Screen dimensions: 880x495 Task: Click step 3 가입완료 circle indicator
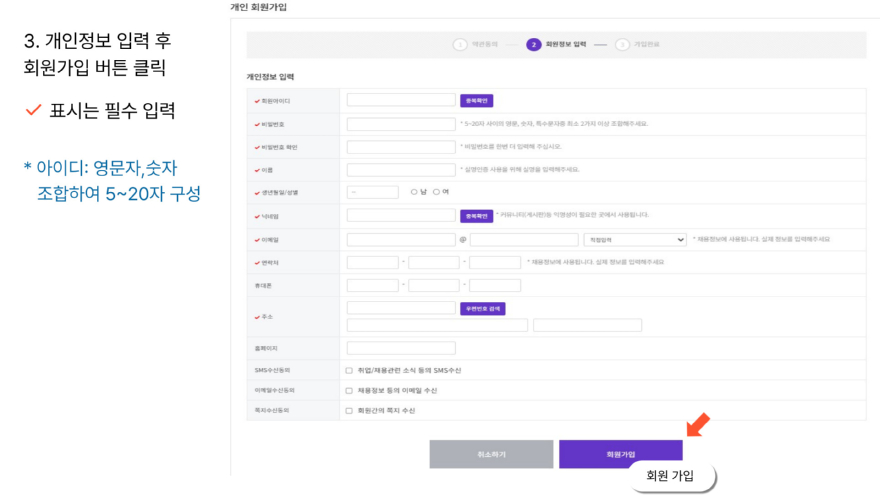point(622,44)
